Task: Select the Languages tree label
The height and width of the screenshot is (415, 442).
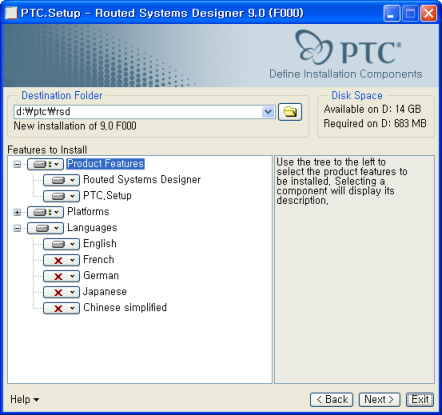Action: (x=92, y=228)
